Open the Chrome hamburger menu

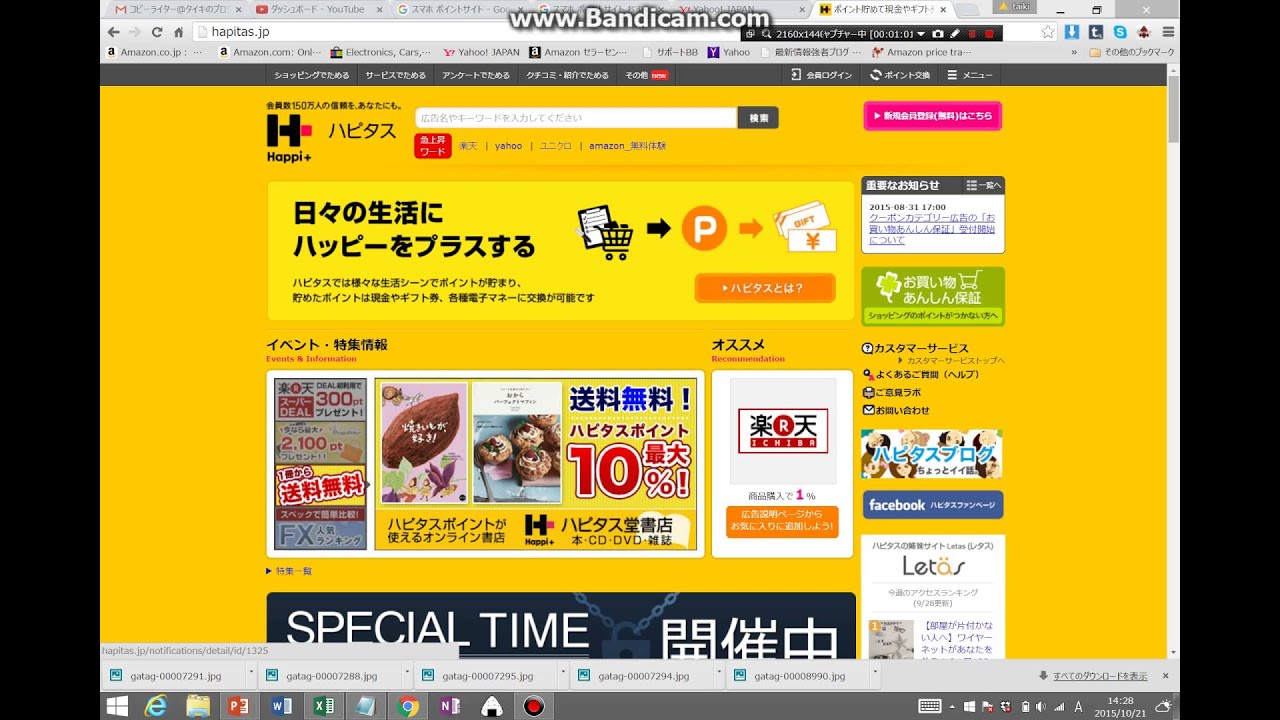click(1168, 32)
